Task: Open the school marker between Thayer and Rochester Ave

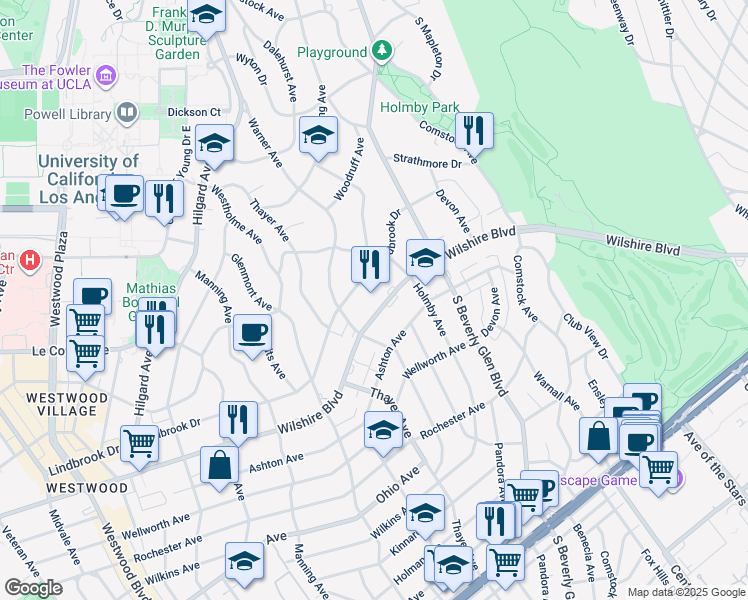Action: pos(384,431)
